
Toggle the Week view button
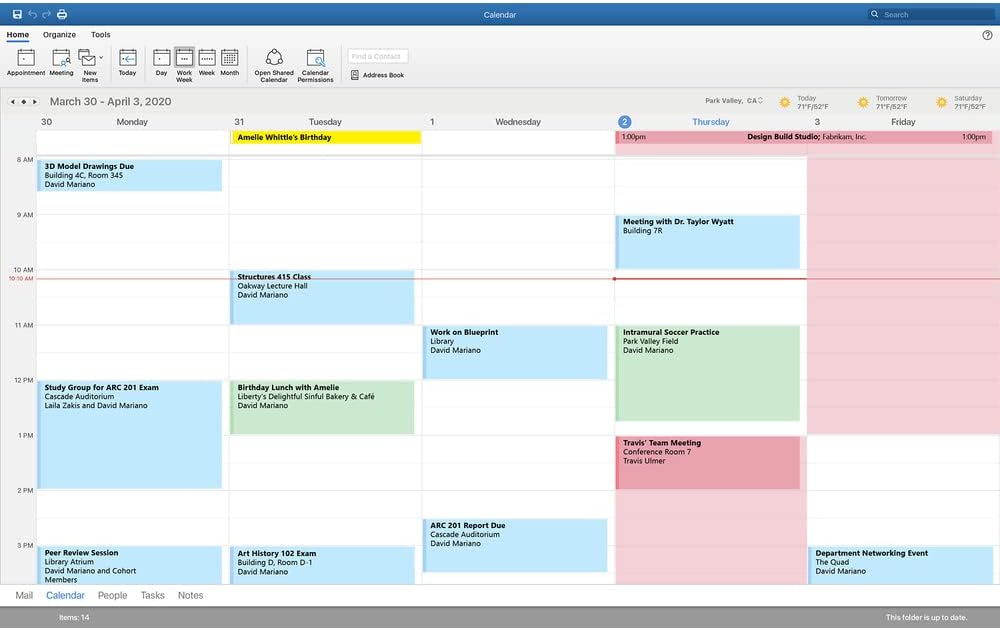pyautogui.click(x=207, y=61)
